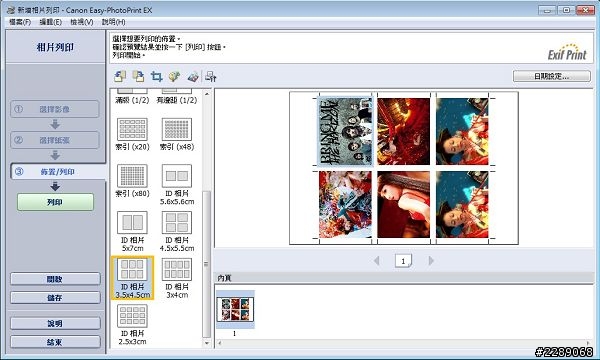Screen dimensions: 600x360
Task: Click the layout list scroll-up arrow
Action: pyautogui.click(x=207, y=93)
